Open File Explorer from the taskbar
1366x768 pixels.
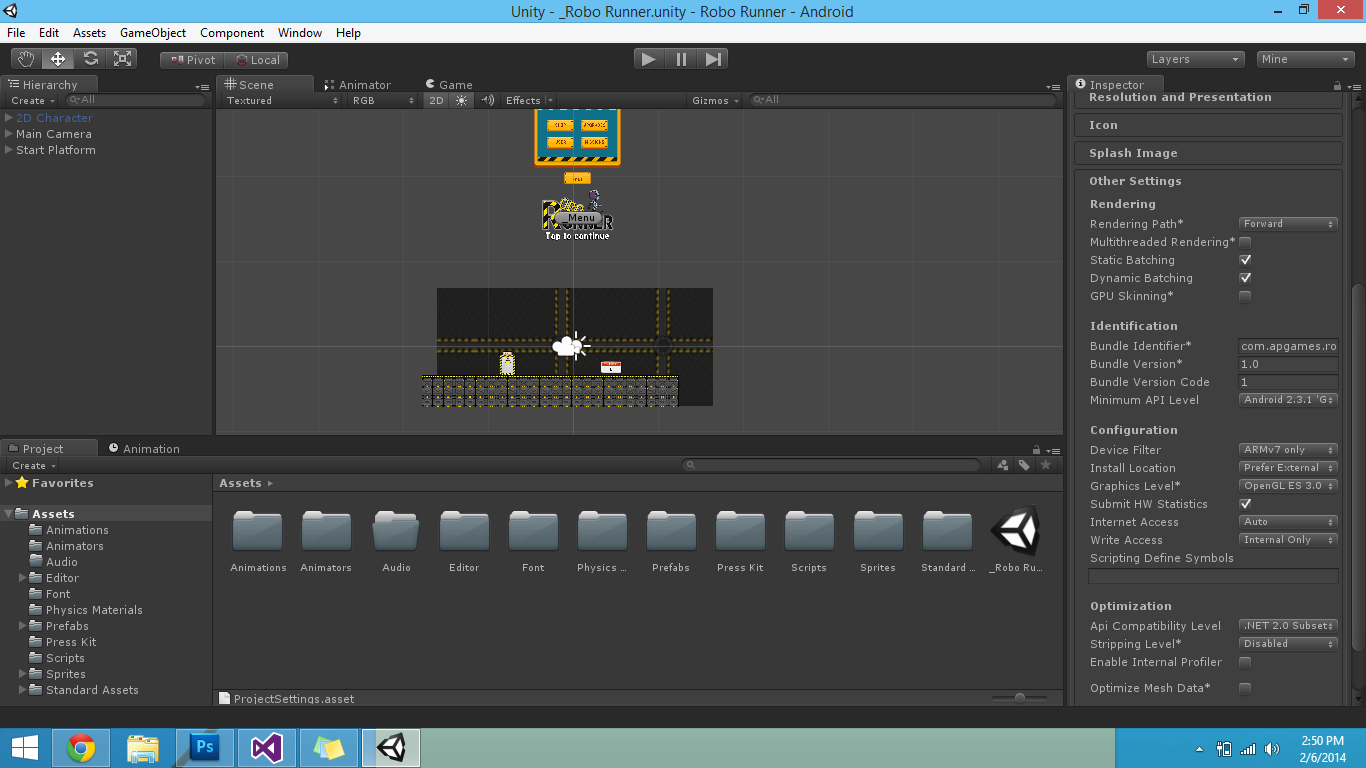tap(143, 748)
